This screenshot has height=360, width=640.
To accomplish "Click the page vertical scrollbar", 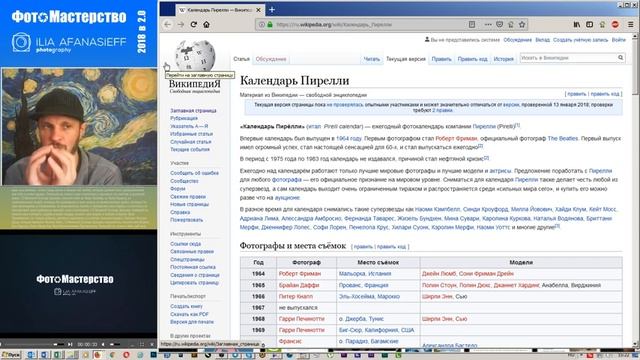I will (636, 190).
